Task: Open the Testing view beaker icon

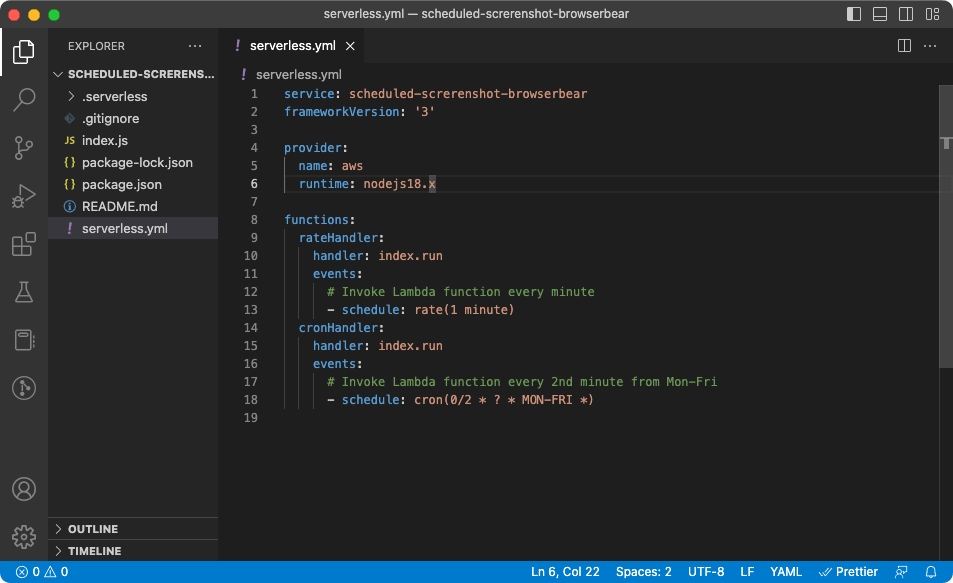Action: point(23,292)
